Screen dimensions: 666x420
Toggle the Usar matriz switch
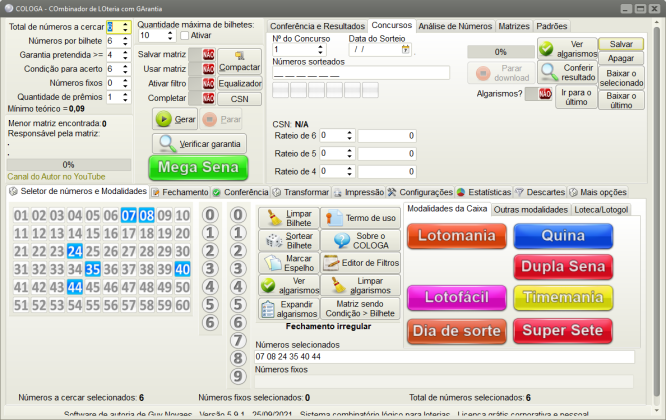(x=202, y=69)
